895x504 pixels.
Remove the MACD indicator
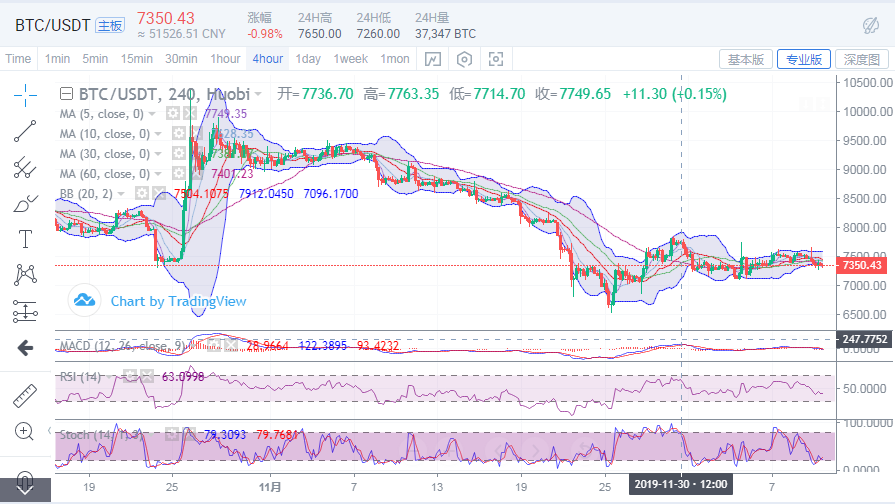click(231, 345)
